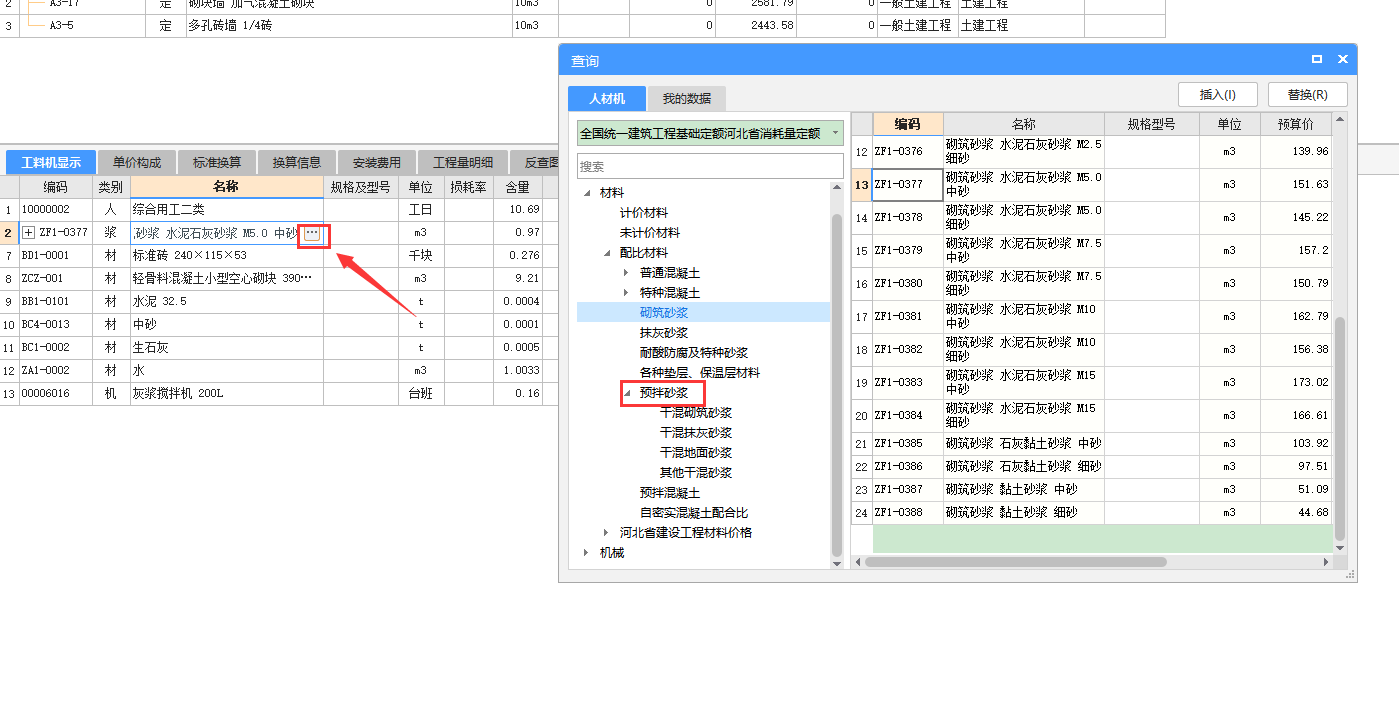Image resolution: width=1399 pixels, height=720 pixels.
Task: Click the ellipsis browse button in name cell
Action: (312, 233)
